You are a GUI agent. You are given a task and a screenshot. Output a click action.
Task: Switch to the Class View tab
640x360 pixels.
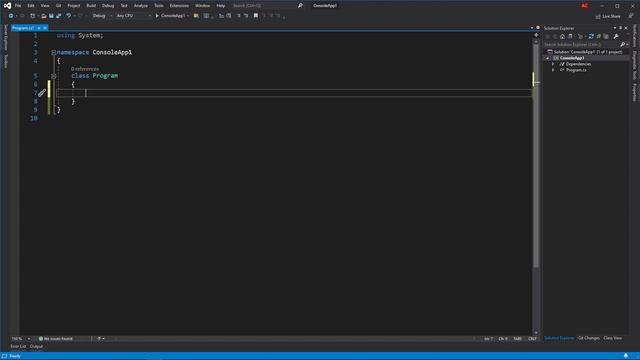pos(613,338)
